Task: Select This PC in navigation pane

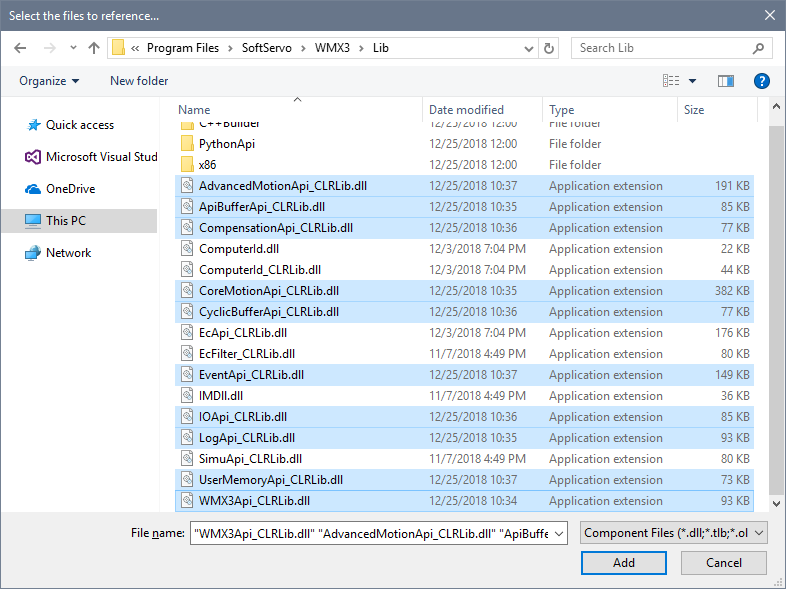Action: pos(79,221)
